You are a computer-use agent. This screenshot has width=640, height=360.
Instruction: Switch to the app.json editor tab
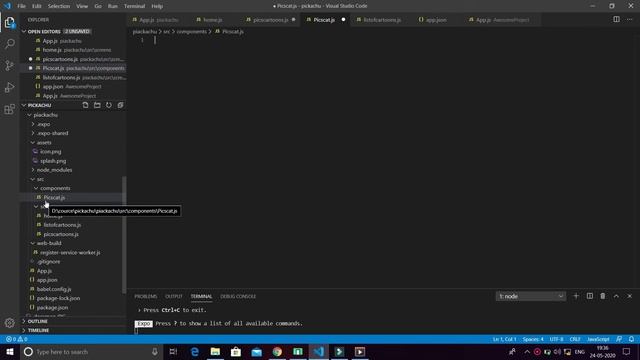click(x=436, y=20)
